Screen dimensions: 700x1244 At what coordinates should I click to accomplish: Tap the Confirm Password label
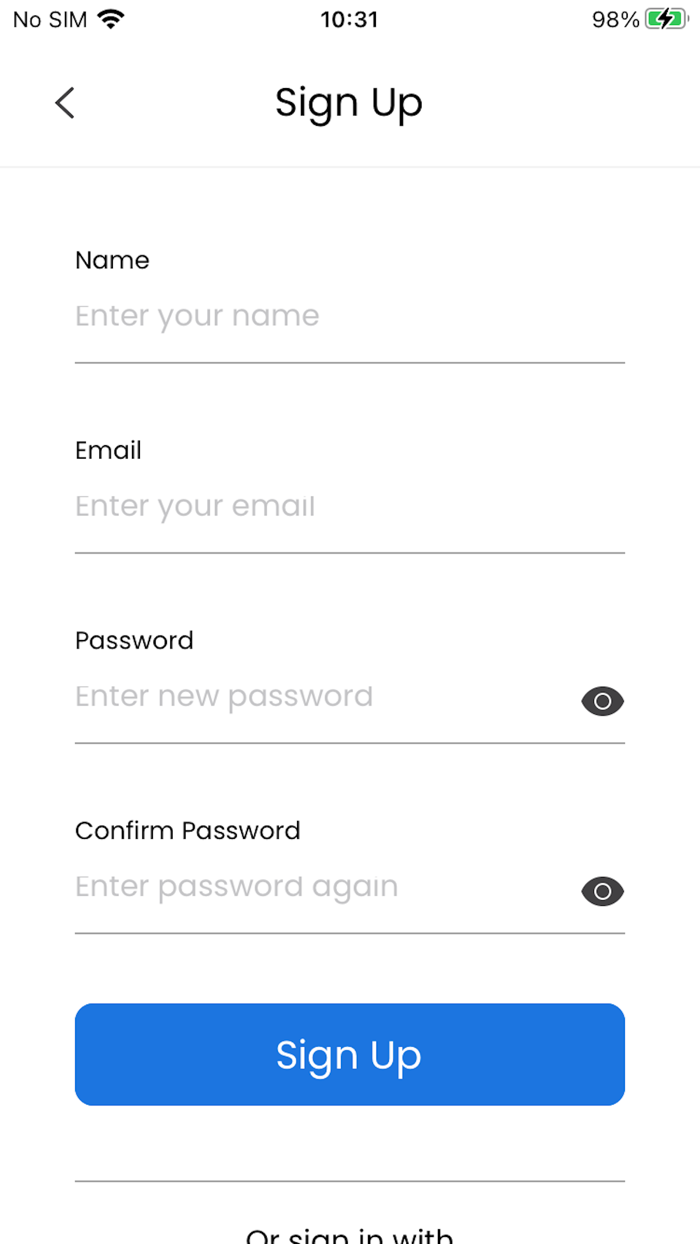187,830
